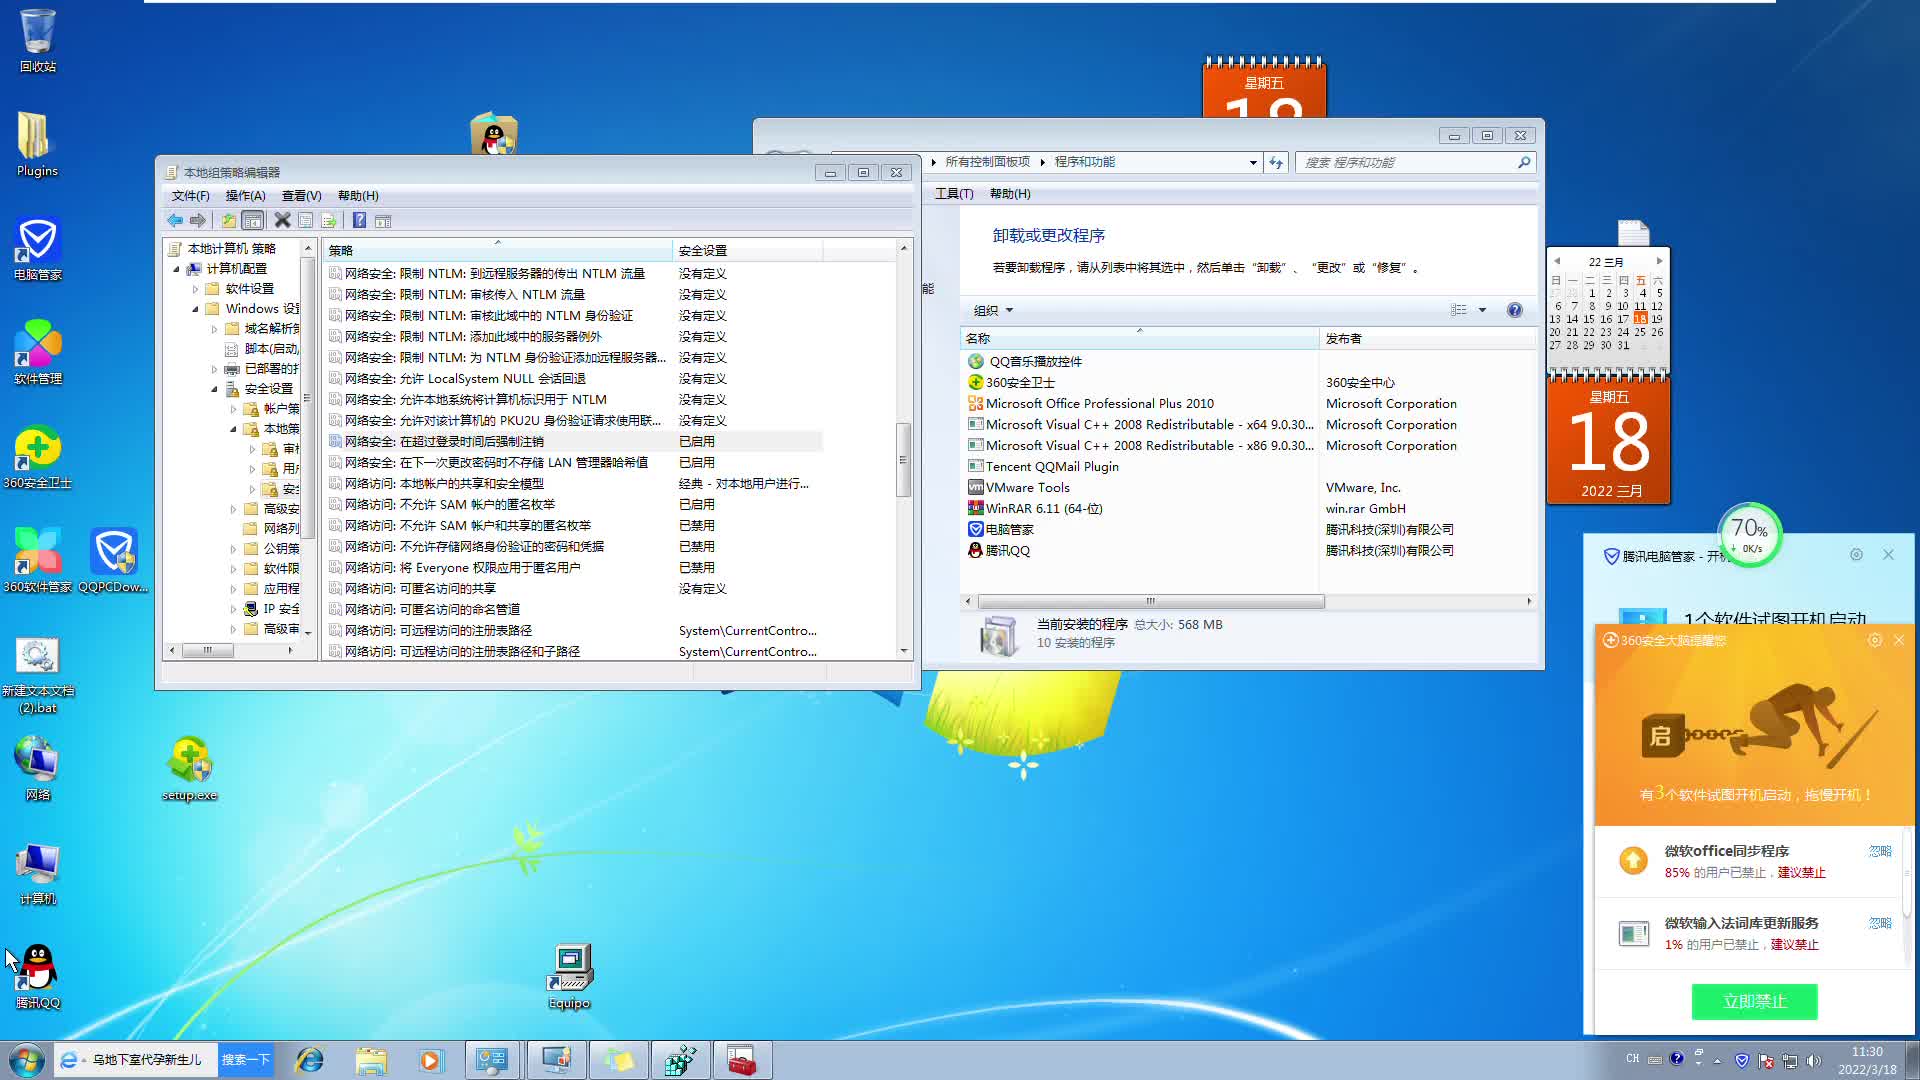
Task: Select 本地计算机 策略 root tree item
Action: [232, 249]
